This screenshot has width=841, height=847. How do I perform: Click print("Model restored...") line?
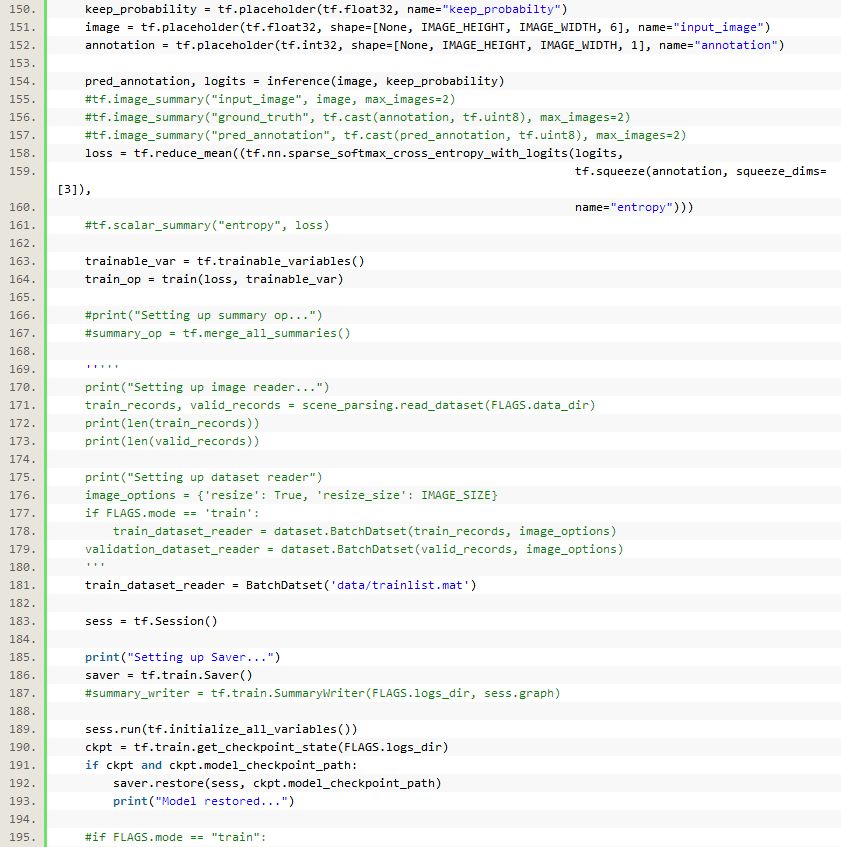[x=204, y=802]
